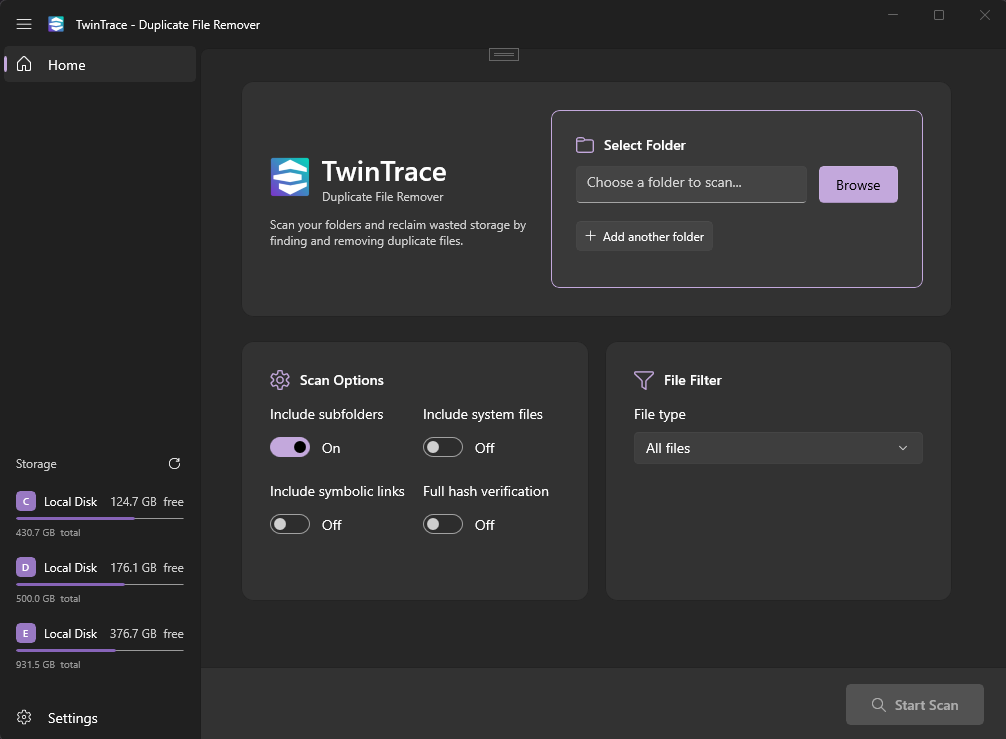Screen dimensions: 1006x739
Task: Click the large TwinTrace logo
Action: [290, 176]
